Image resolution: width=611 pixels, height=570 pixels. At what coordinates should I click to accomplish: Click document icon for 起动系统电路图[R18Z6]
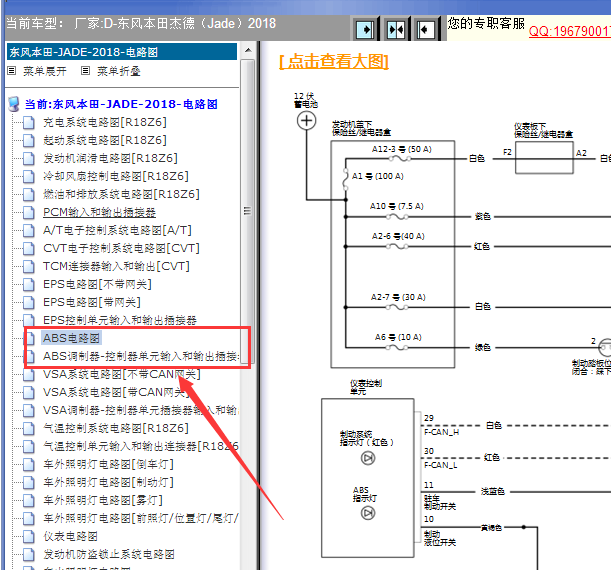click(28, 141)
